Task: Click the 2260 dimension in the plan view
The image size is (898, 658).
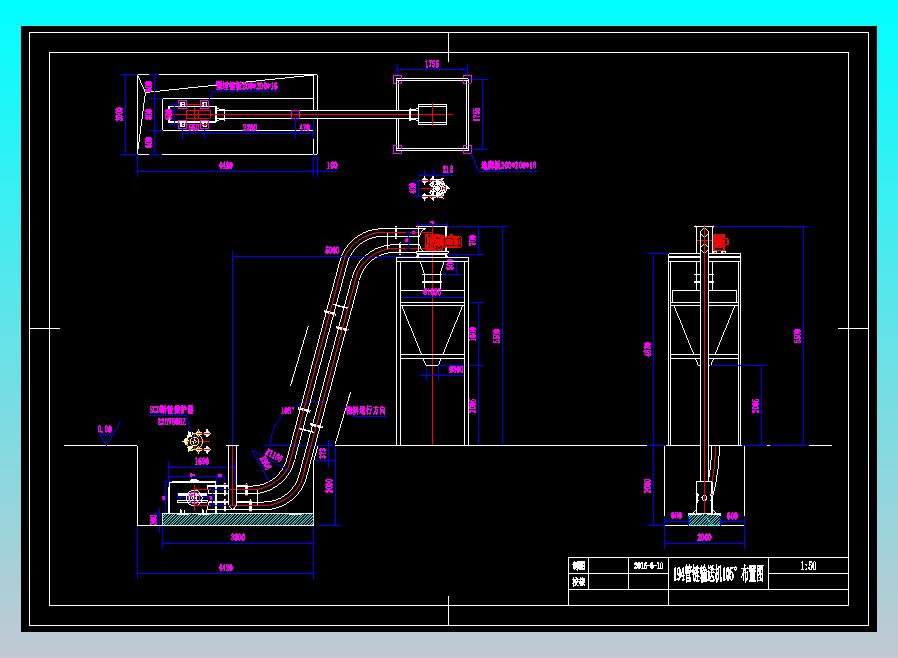Action: 250,127
